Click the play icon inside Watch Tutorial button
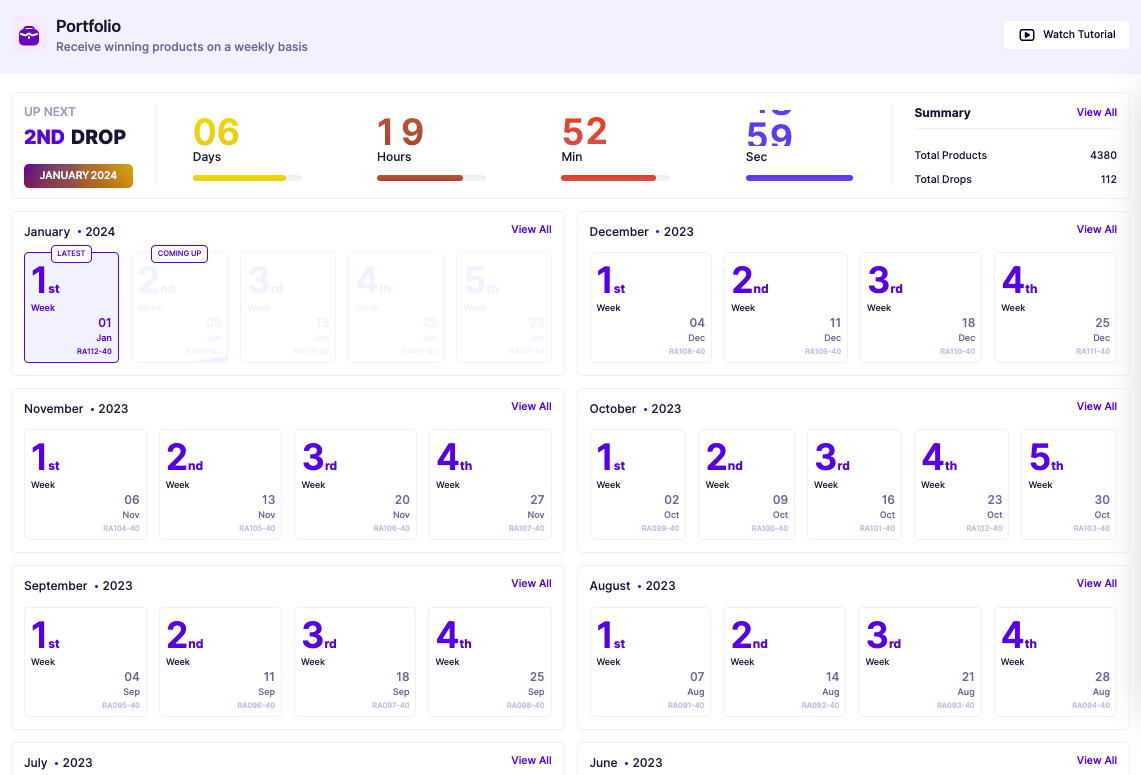1141x775 pixels. coord(1027,34)
